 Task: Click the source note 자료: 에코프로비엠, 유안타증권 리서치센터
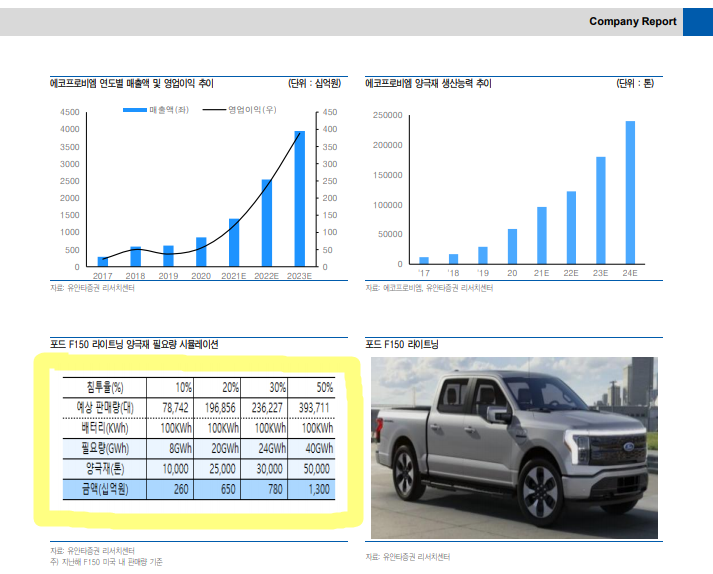429,288
